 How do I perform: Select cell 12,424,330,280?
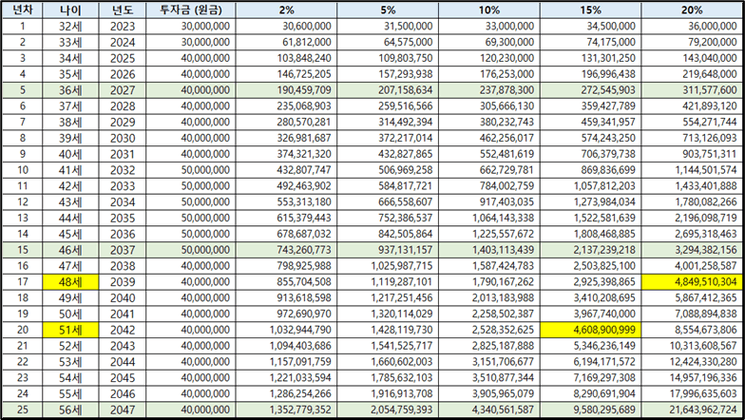click(692, 362)
